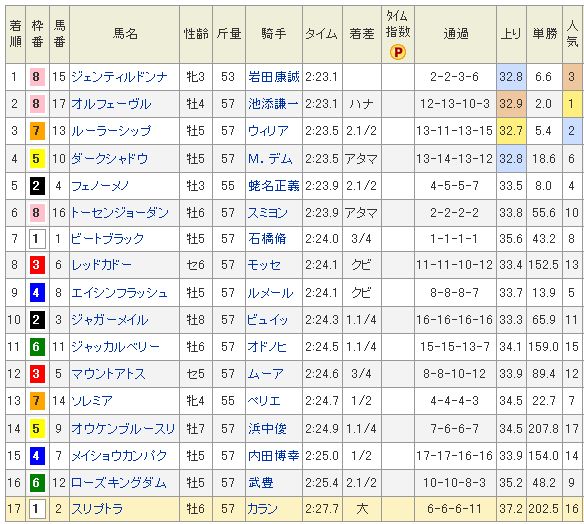
Task: Click the 着差 column header
Action: pyautogui.click(x=362, y=34)
